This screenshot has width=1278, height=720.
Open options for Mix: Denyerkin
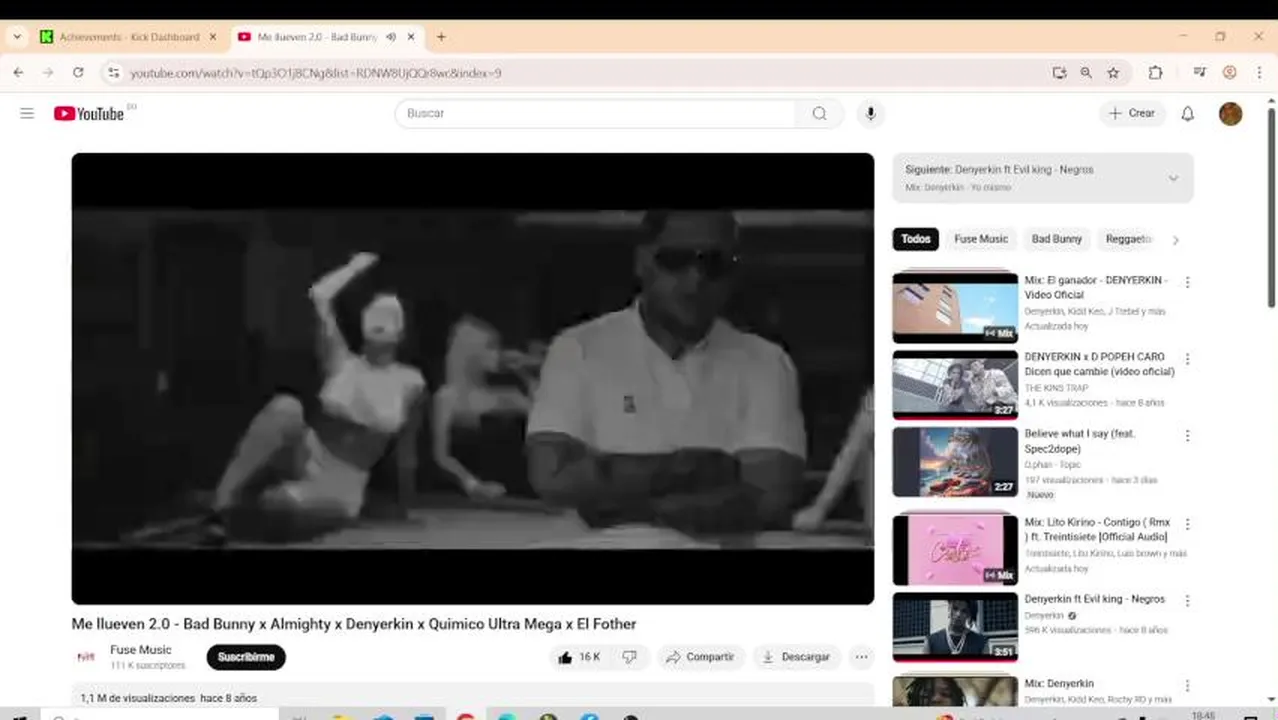click(x=1187, y=685)
